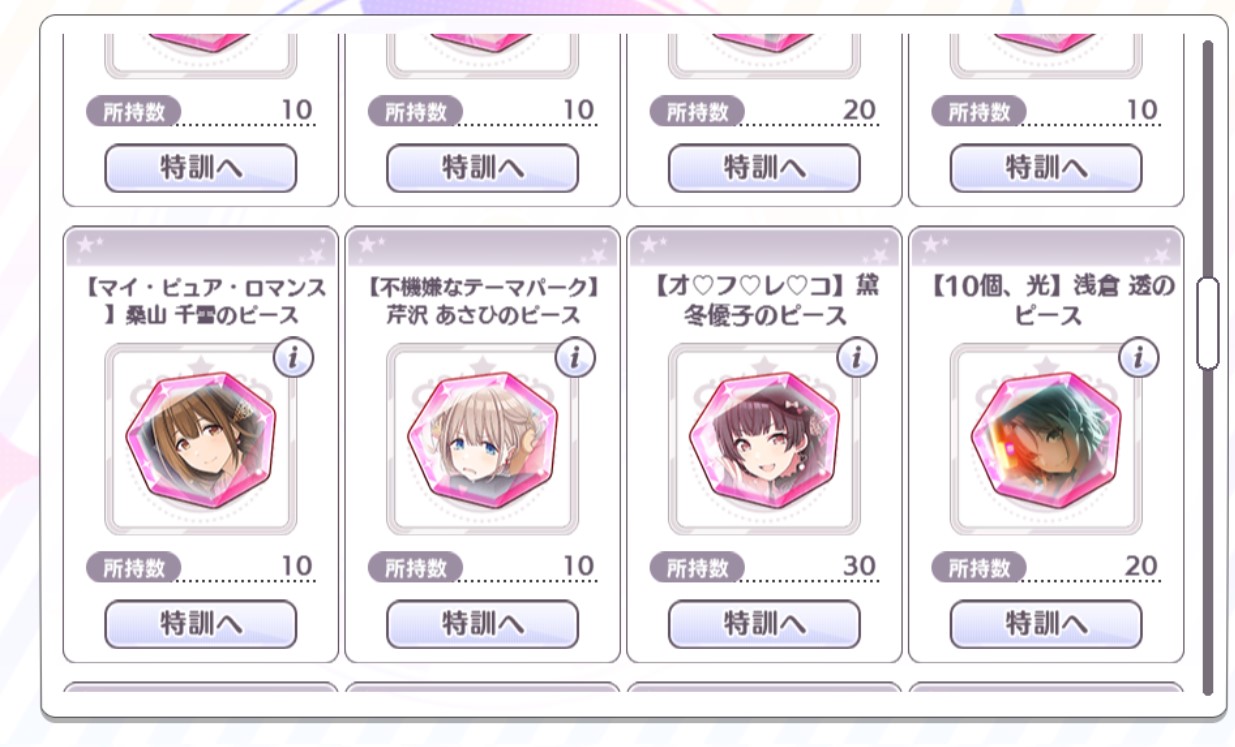Click top-row first card 特訓へ button
The width and height of the screenshot is (1235, 747).
201,168
